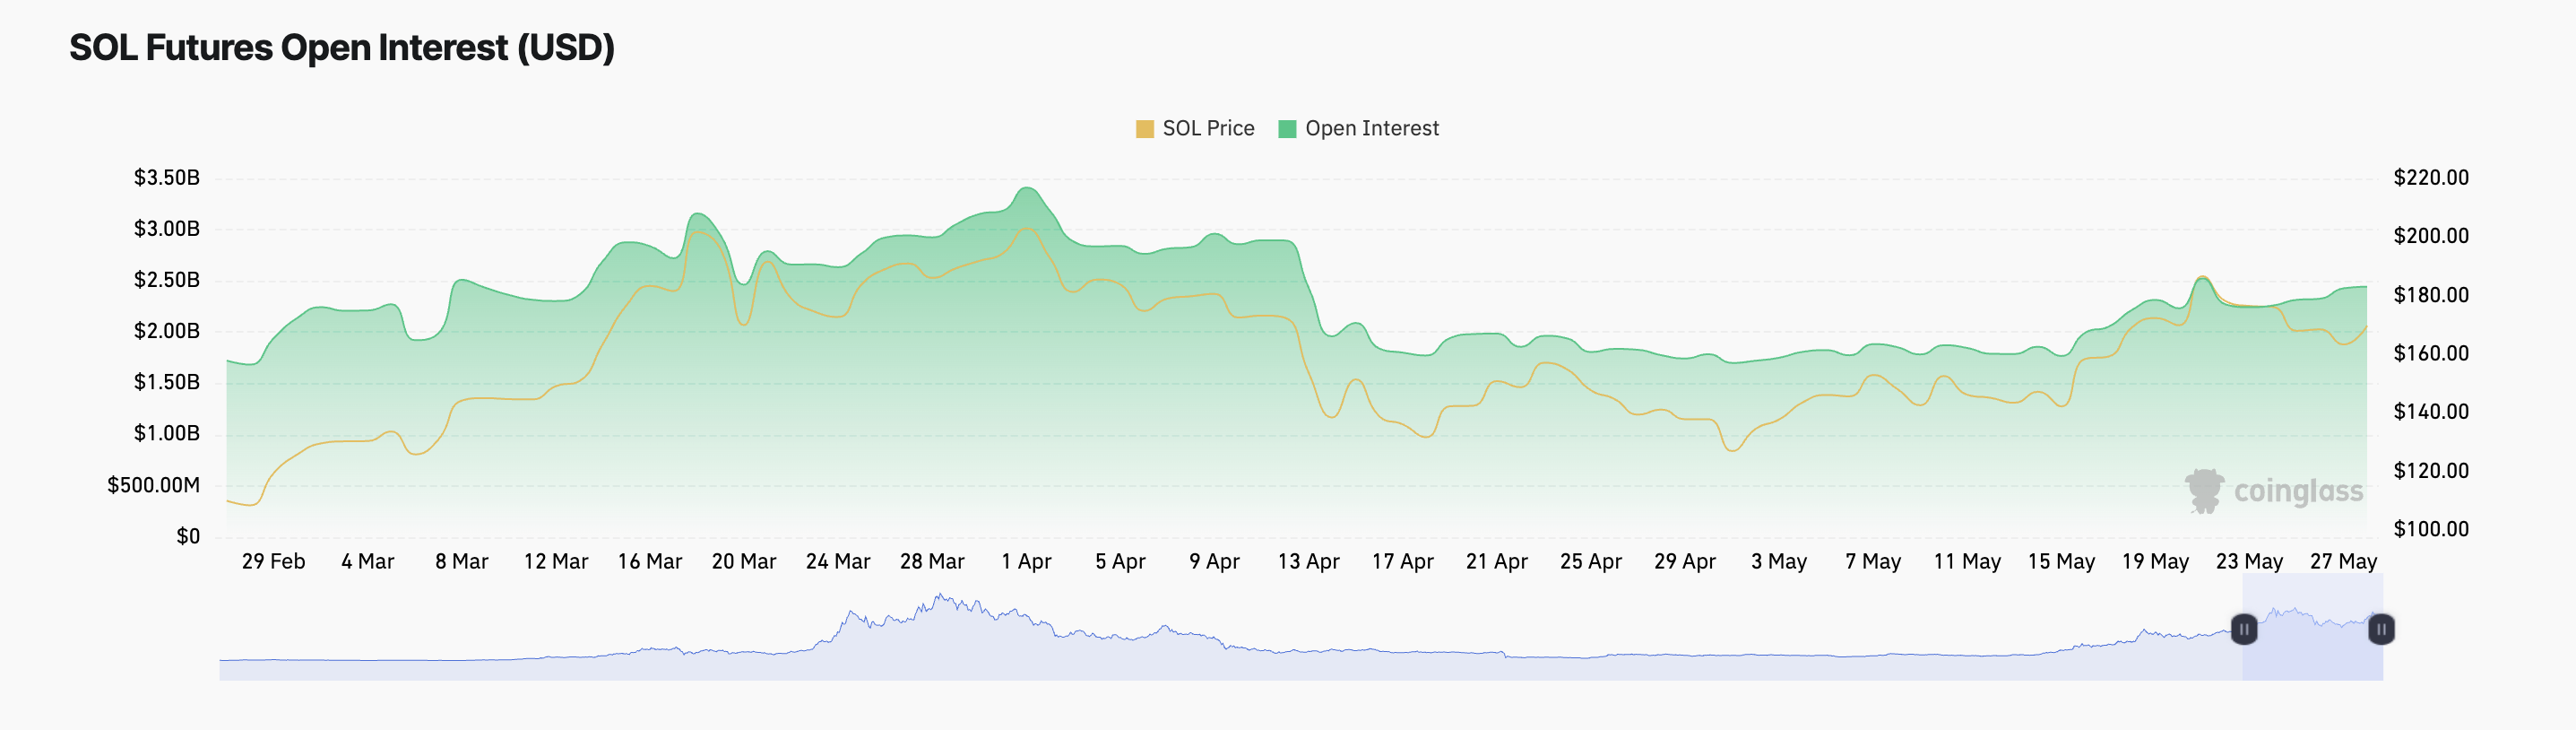Click the $100.00 price axis label
2576x730 pixels.
click(2430, 529)
